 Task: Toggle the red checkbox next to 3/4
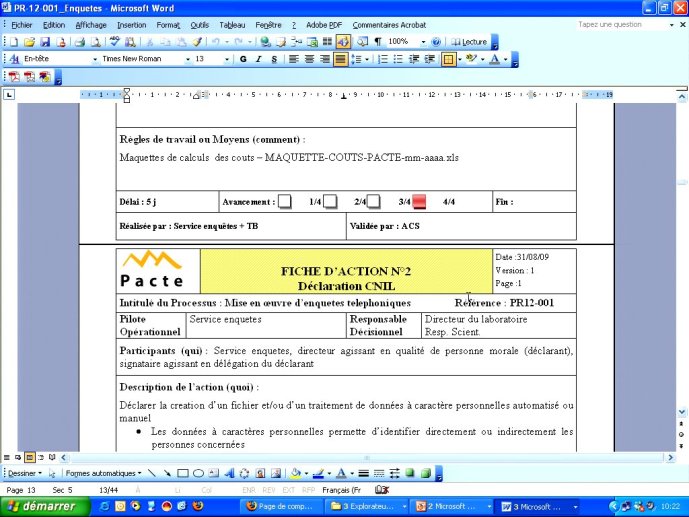tap(419, 202)
